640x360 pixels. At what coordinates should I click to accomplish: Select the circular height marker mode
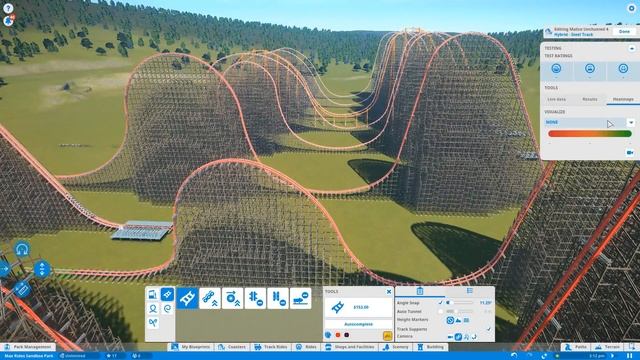(450, 320)
